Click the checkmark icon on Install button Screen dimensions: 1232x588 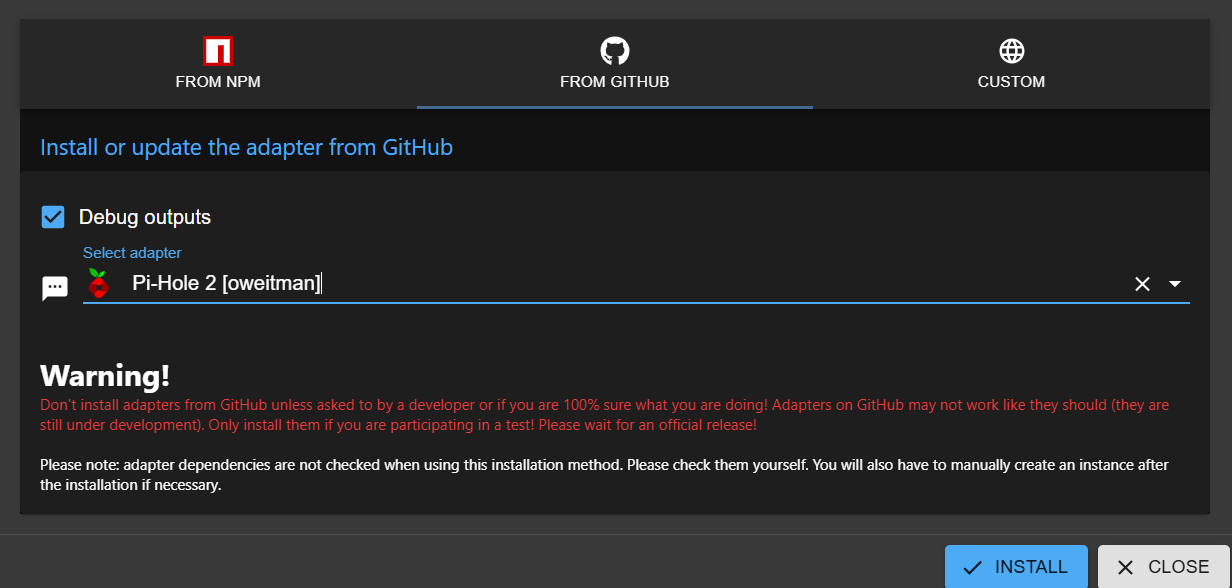972,567
